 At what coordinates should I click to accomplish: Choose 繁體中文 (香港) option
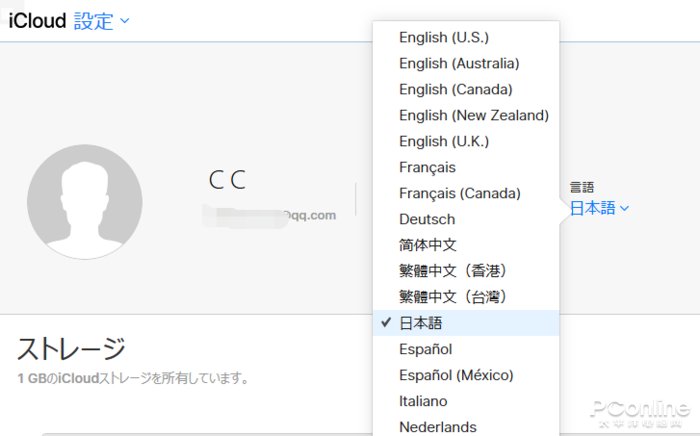tap(466, 271)
